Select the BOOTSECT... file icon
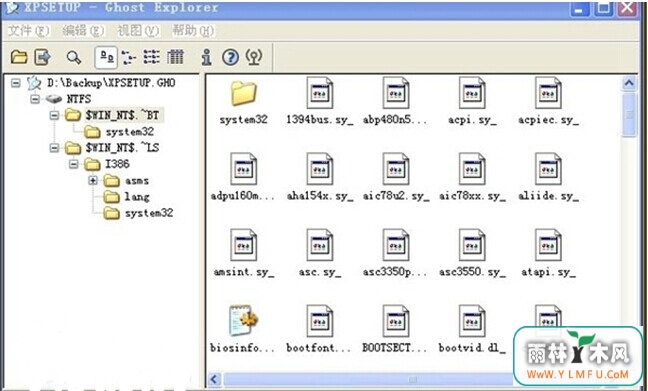648x391 pixels. tap(395, 321)
